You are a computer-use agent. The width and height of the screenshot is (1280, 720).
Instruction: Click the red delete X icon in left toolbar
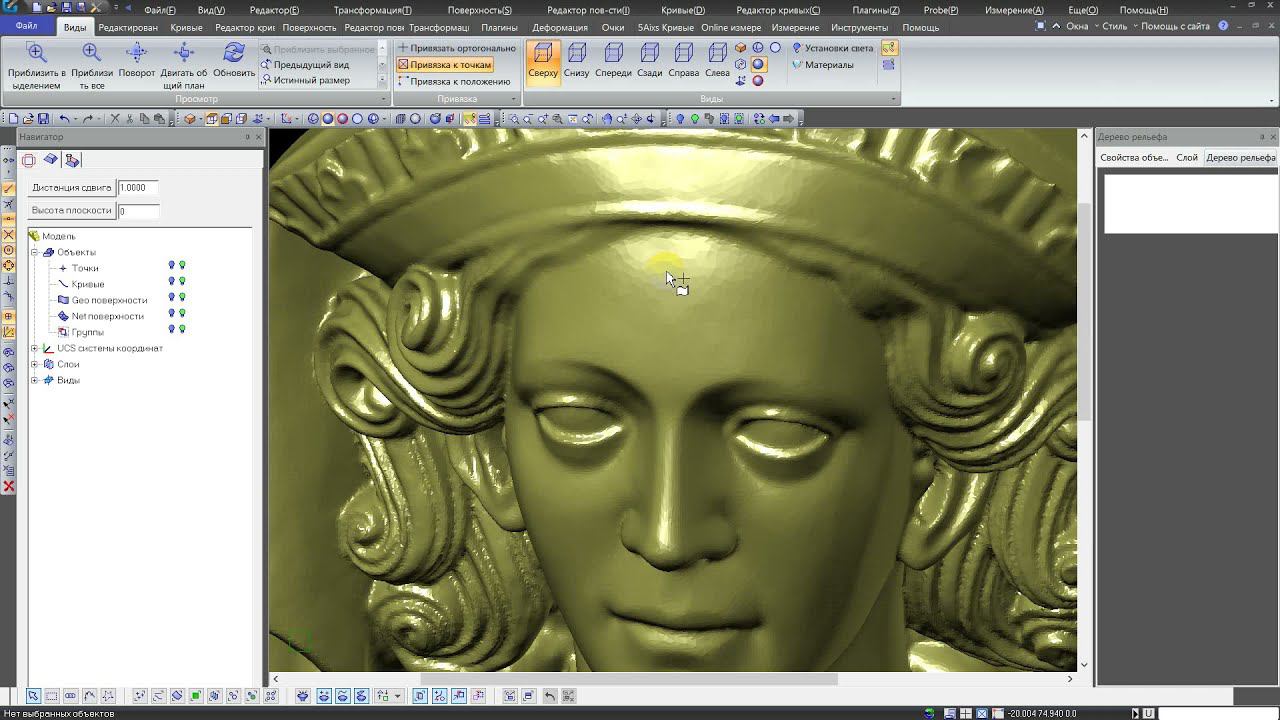pyautogui.click(x=9, y=487)
